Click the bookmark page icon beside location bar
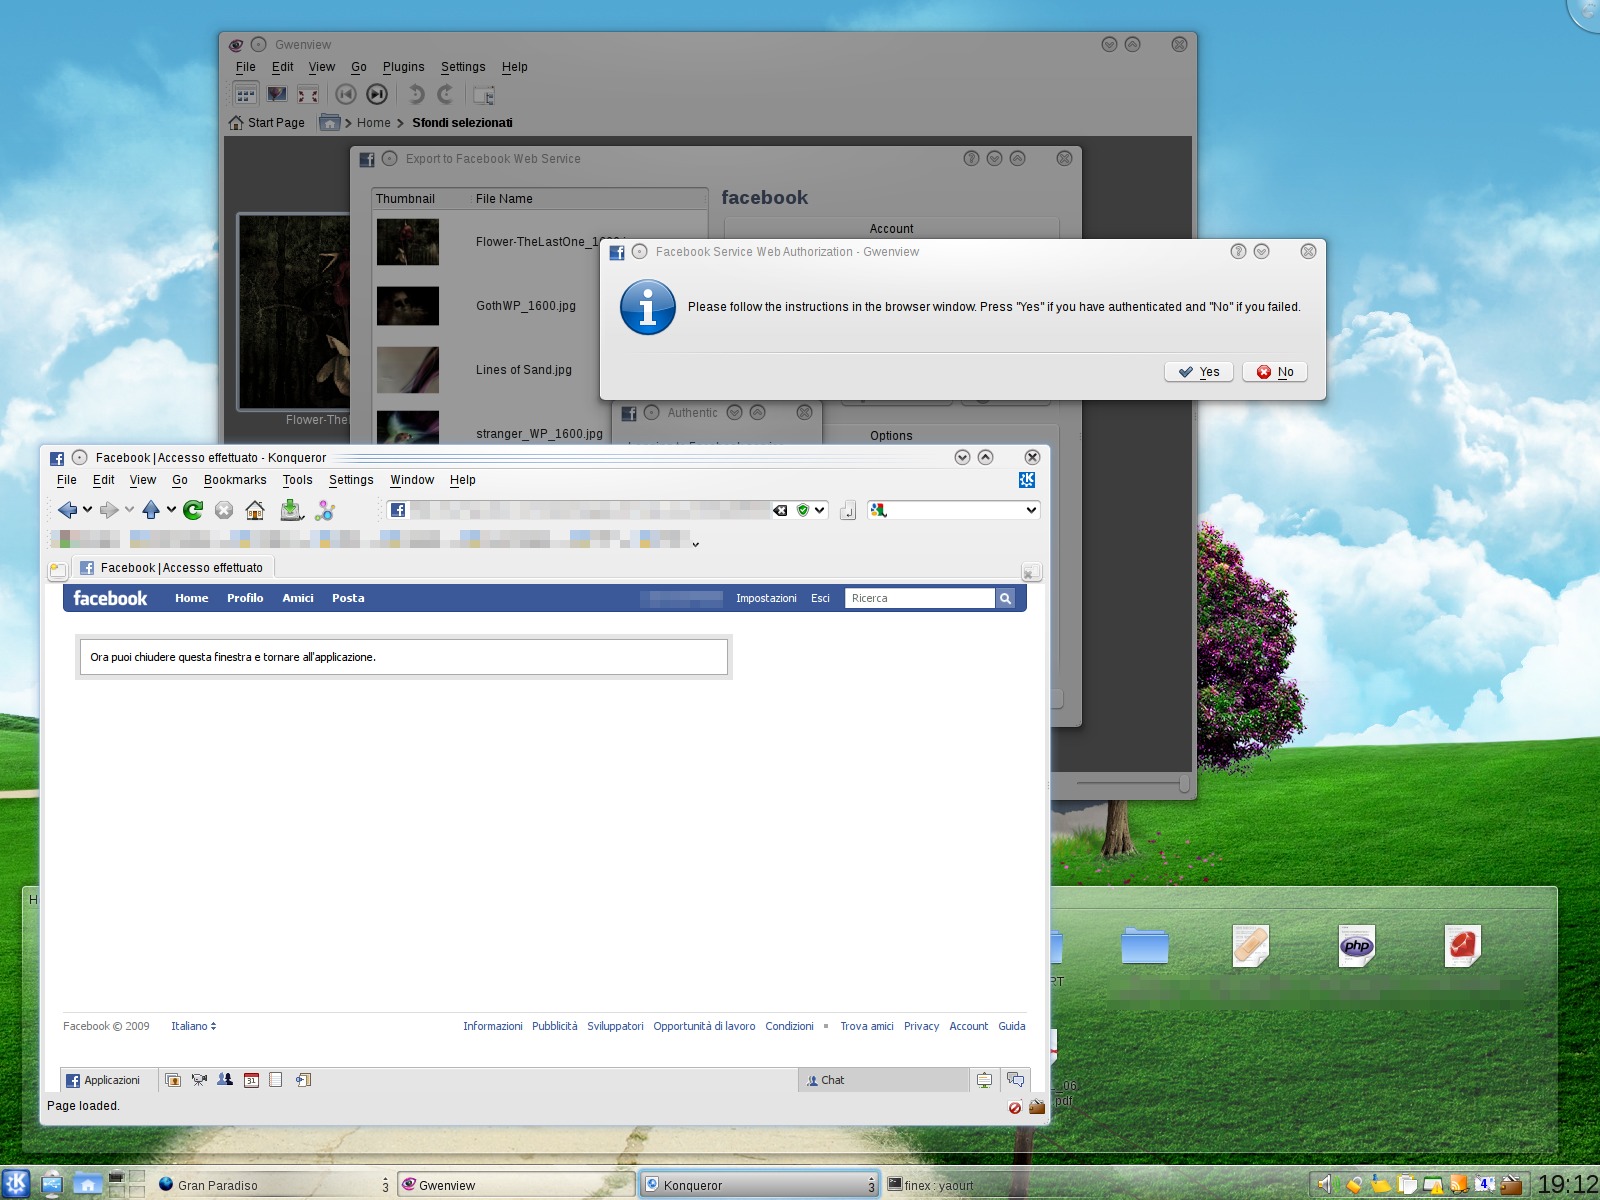Screen dimensions: 1600x1200 tap(848, 510)
